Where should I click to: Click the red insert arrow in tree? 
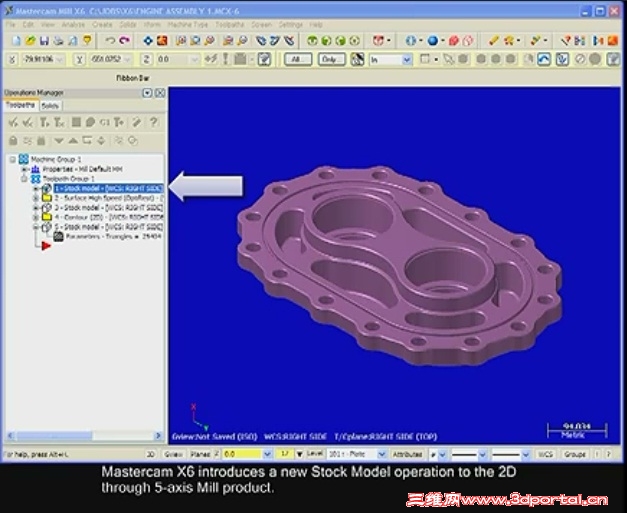point(46,246)
